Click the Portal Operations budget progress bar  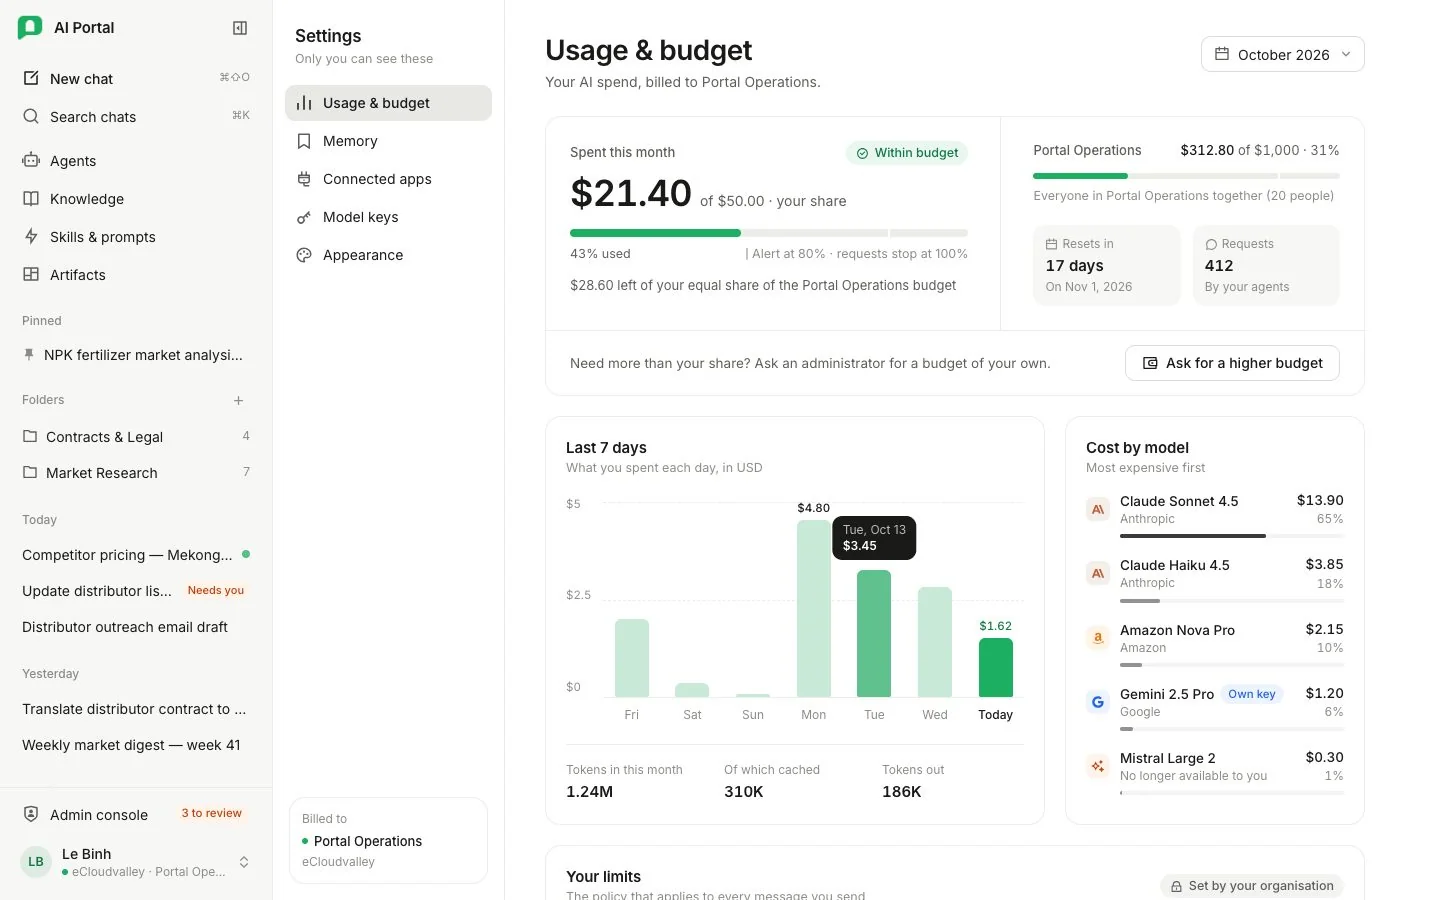tap(1186, 176)
